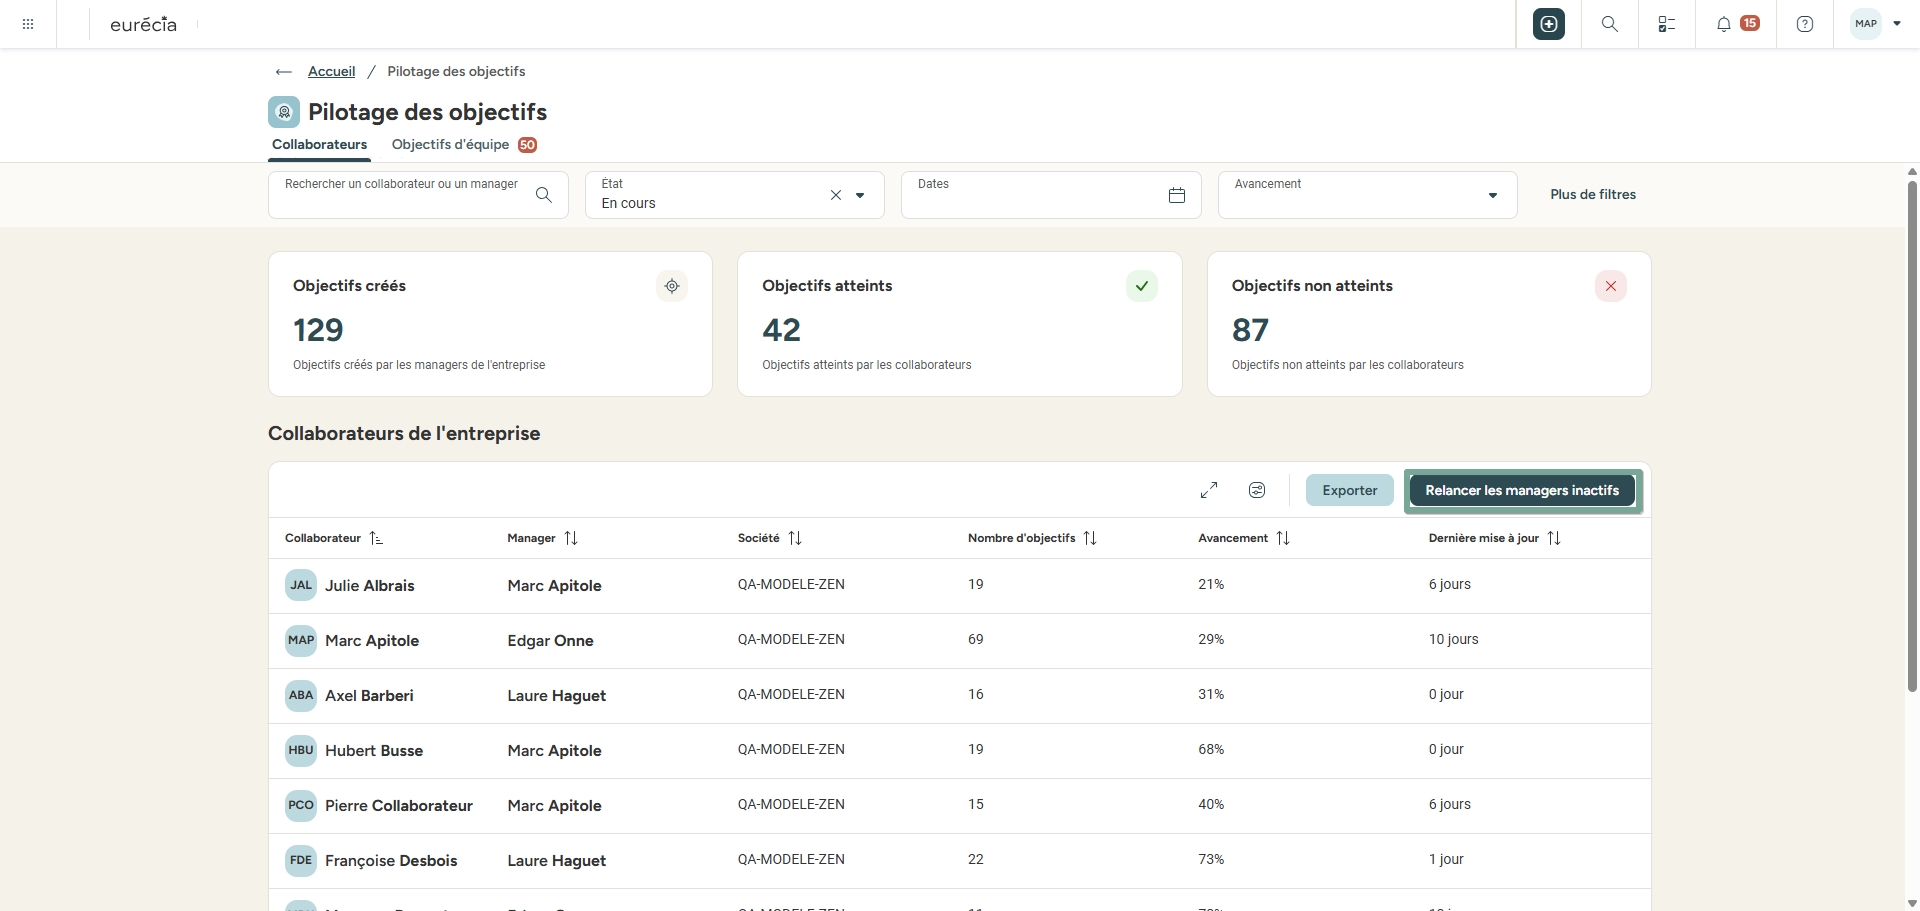Click the back arrow beside Accueil
The height and width of the screenshot is (911, 1920).
[284, 72]
